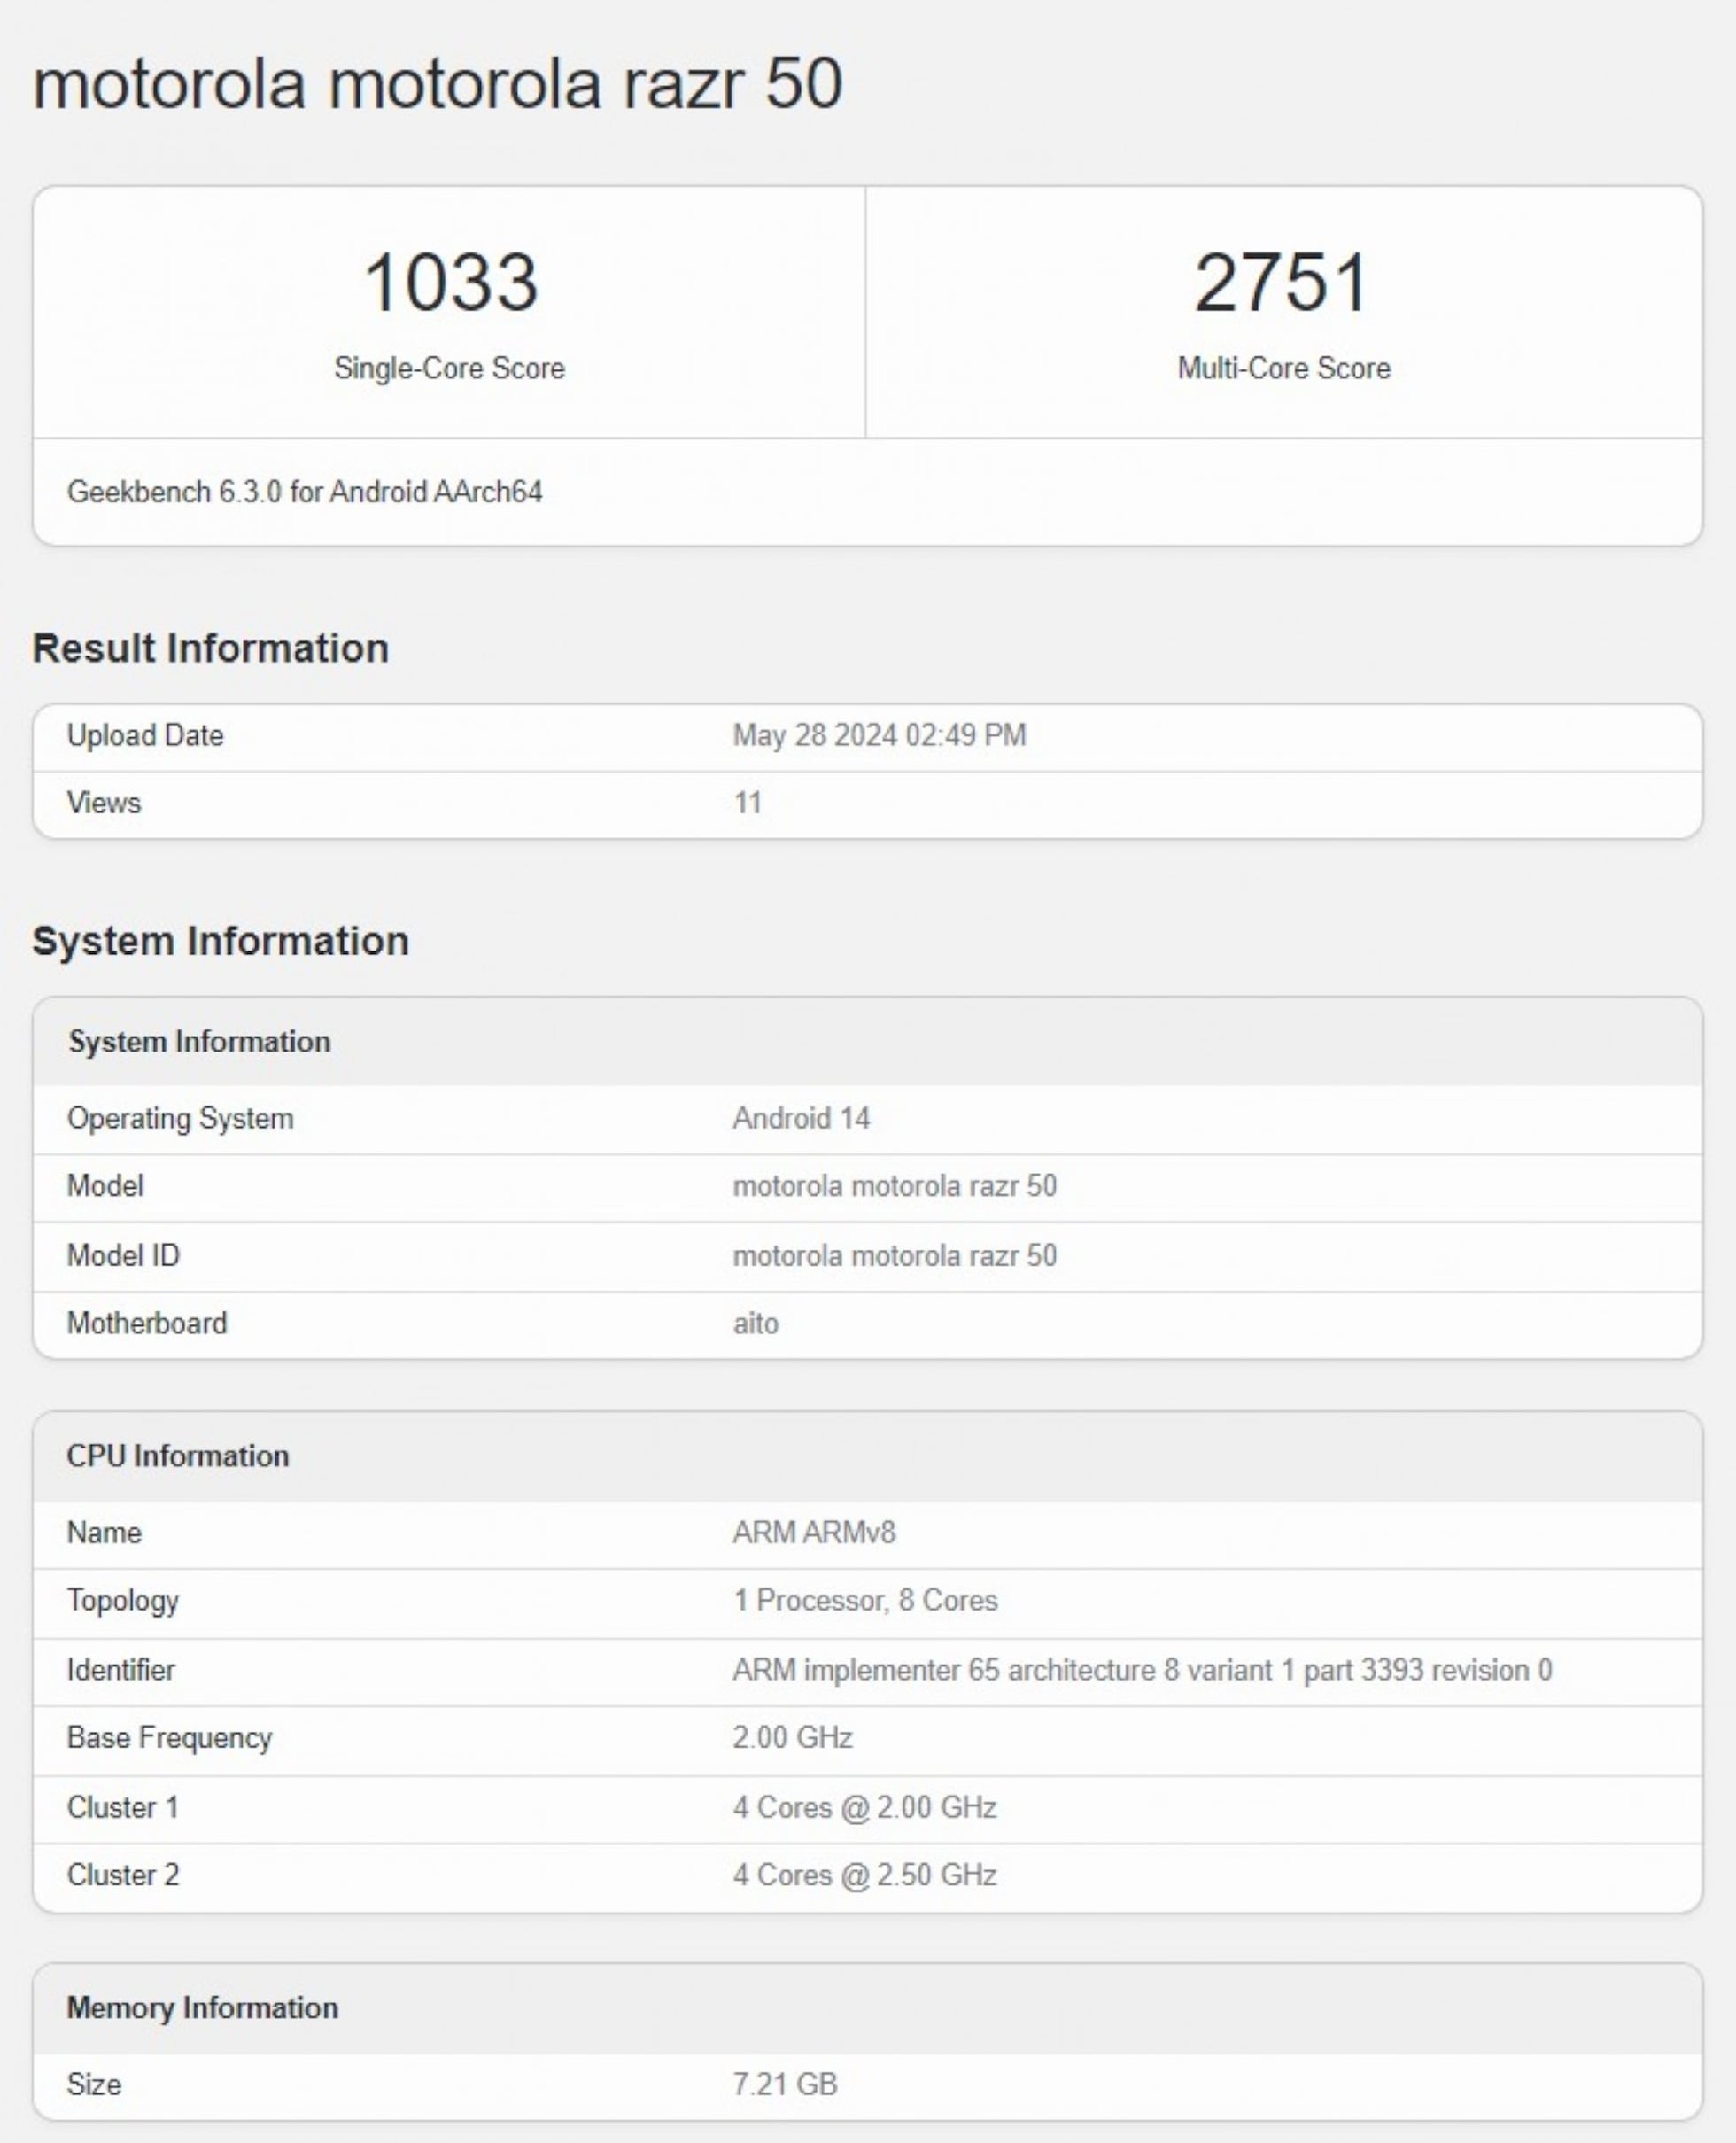This screenshot has height=2143, width=1736.
Task: Click the Result Information heading
Action: pos(210,648)
